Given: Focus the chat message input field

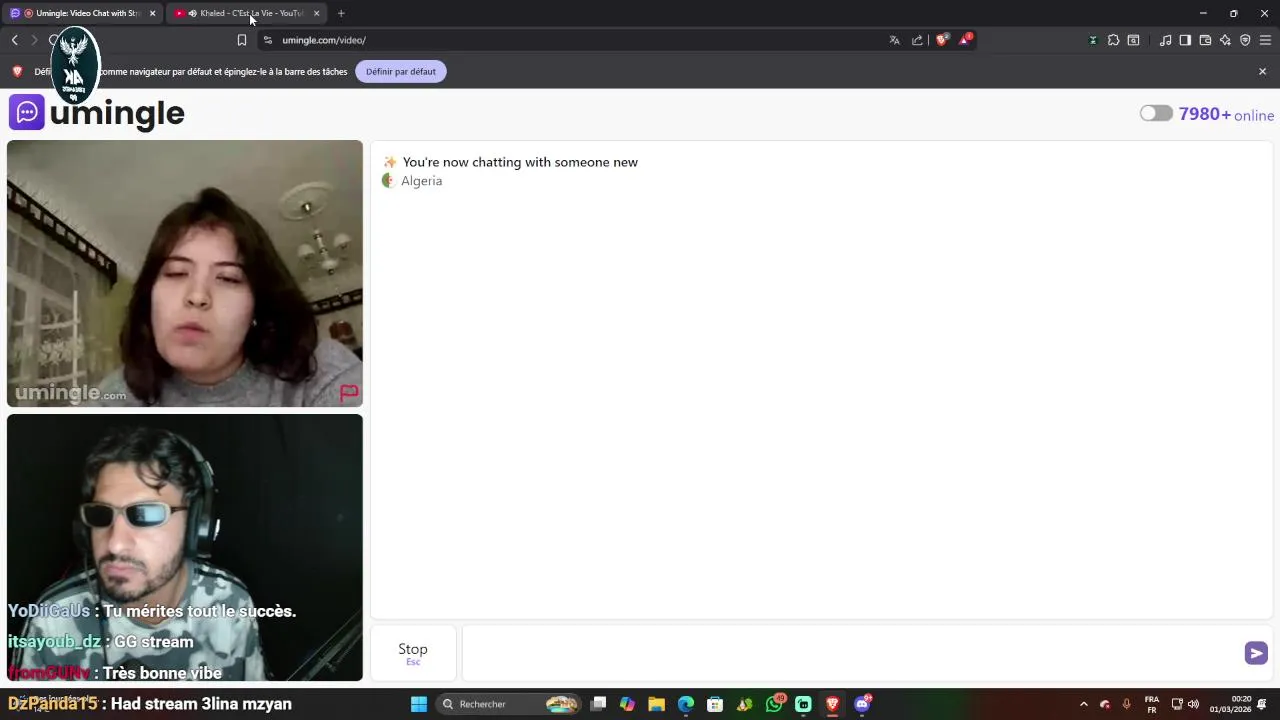Looking at the screenshot, I should click(852, 653).
